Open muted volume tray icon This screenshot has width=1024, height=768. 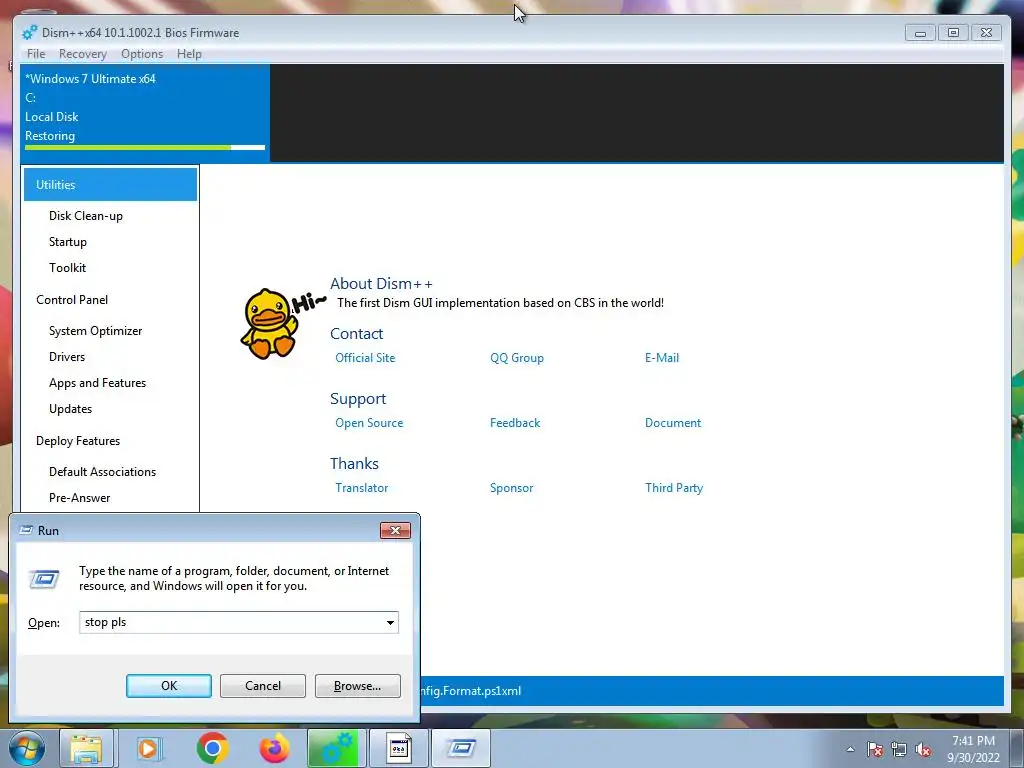tap(923, 749)
